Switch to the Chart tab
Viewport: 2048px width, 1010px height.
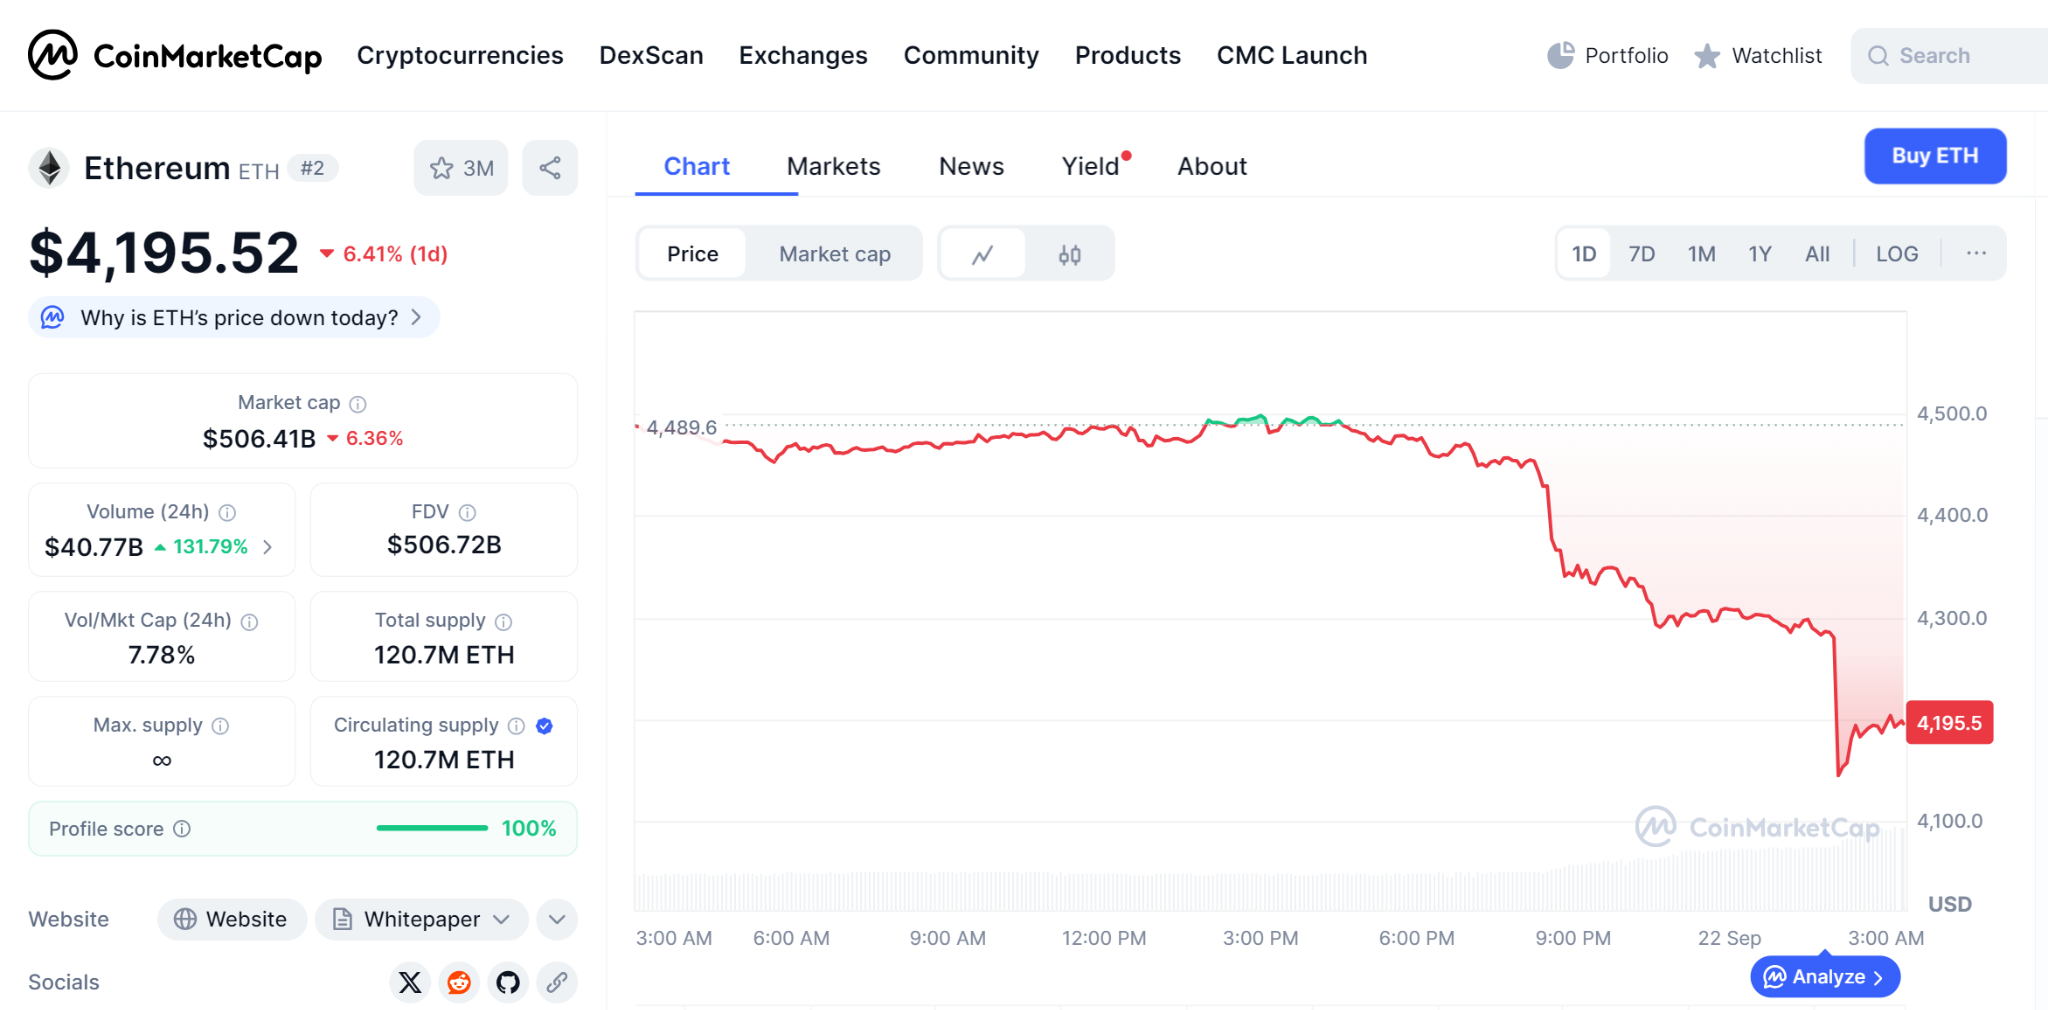pos(697,166)
